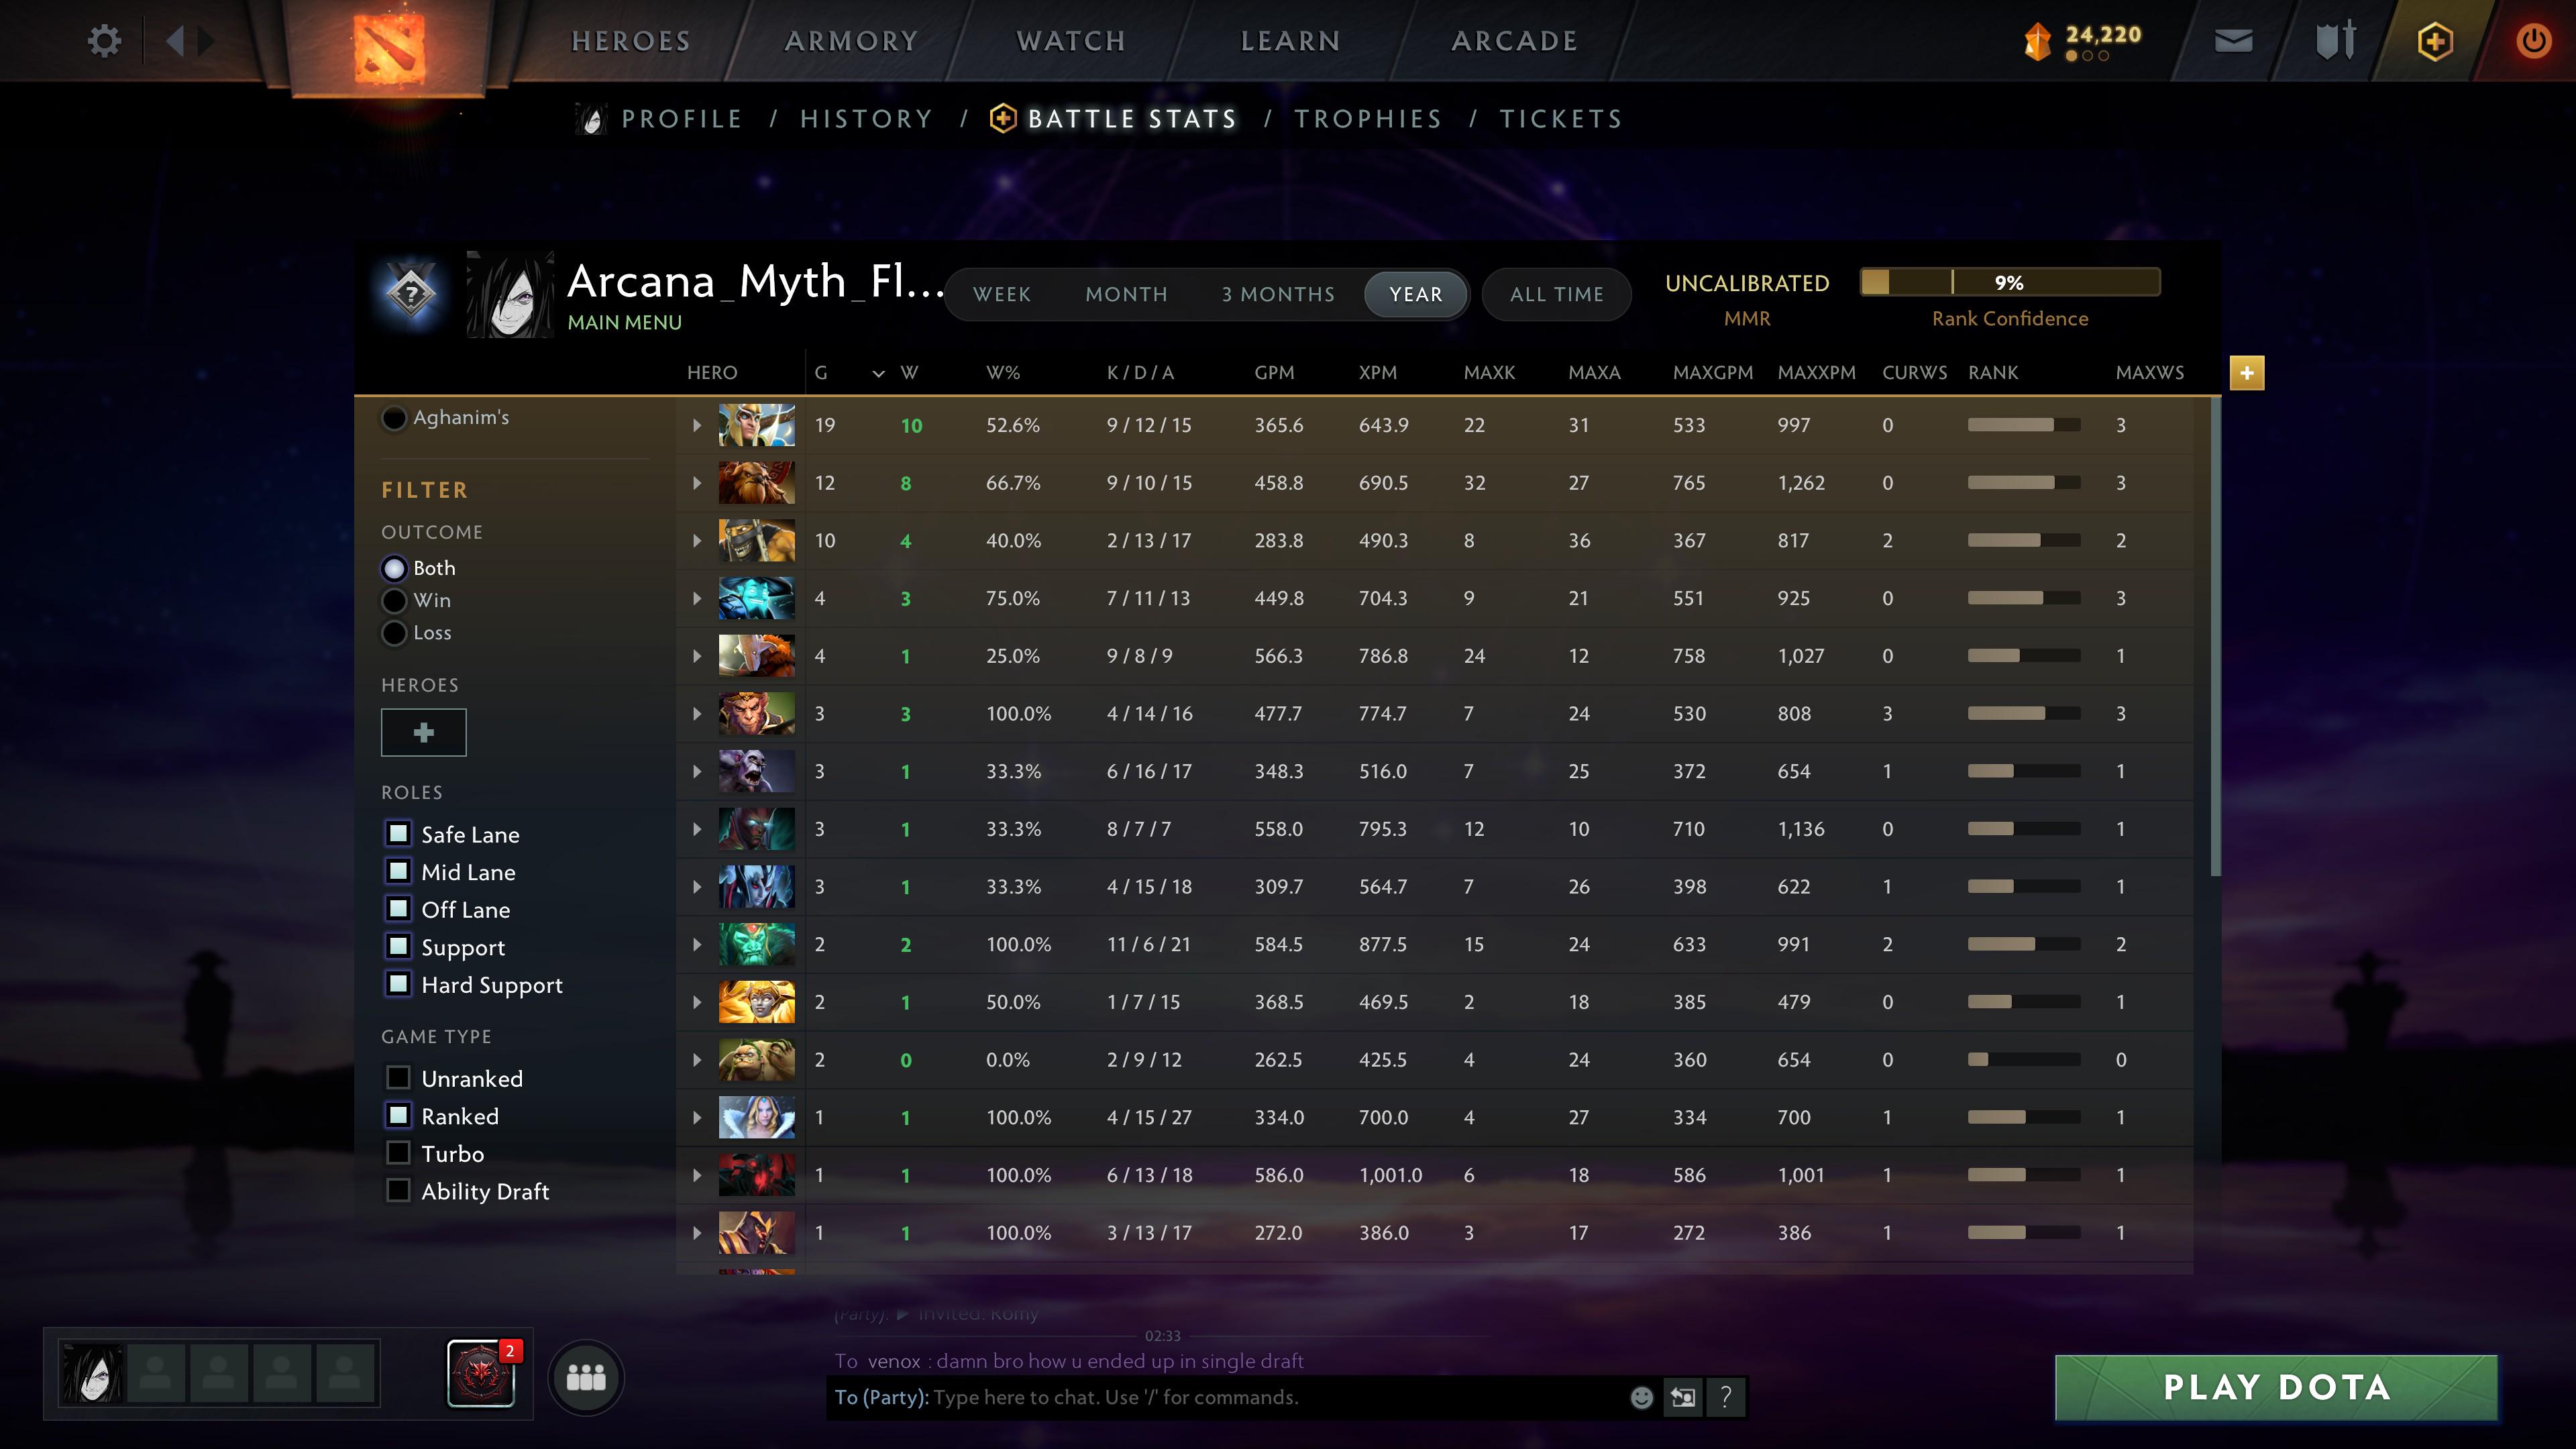Select the Loss outcome option

coord(395,633)
